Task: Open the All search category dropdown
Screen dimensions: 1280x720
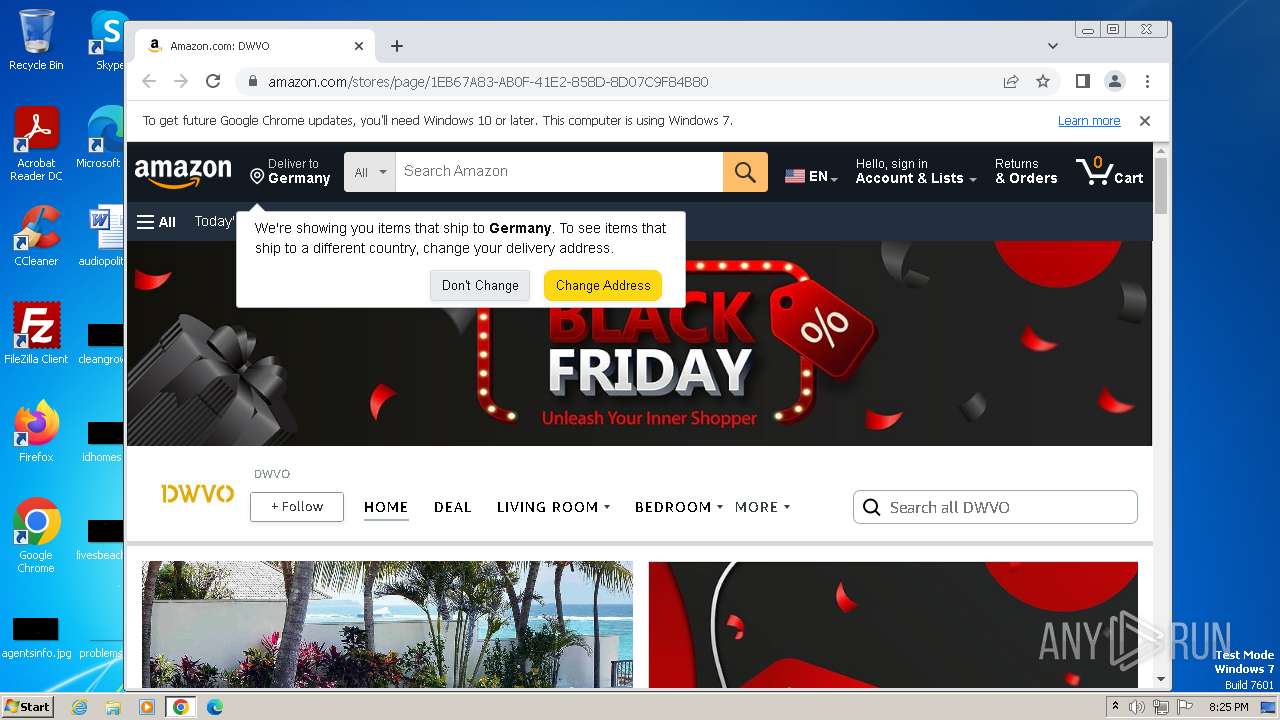Action: point(370,172)
